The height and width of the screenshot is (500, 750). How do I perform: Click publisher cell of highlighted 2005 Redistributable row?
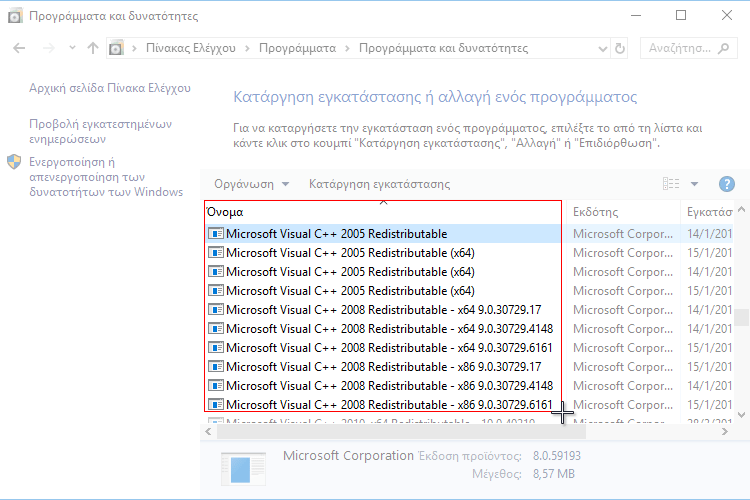pyautogui.click(x=623, y=234)
